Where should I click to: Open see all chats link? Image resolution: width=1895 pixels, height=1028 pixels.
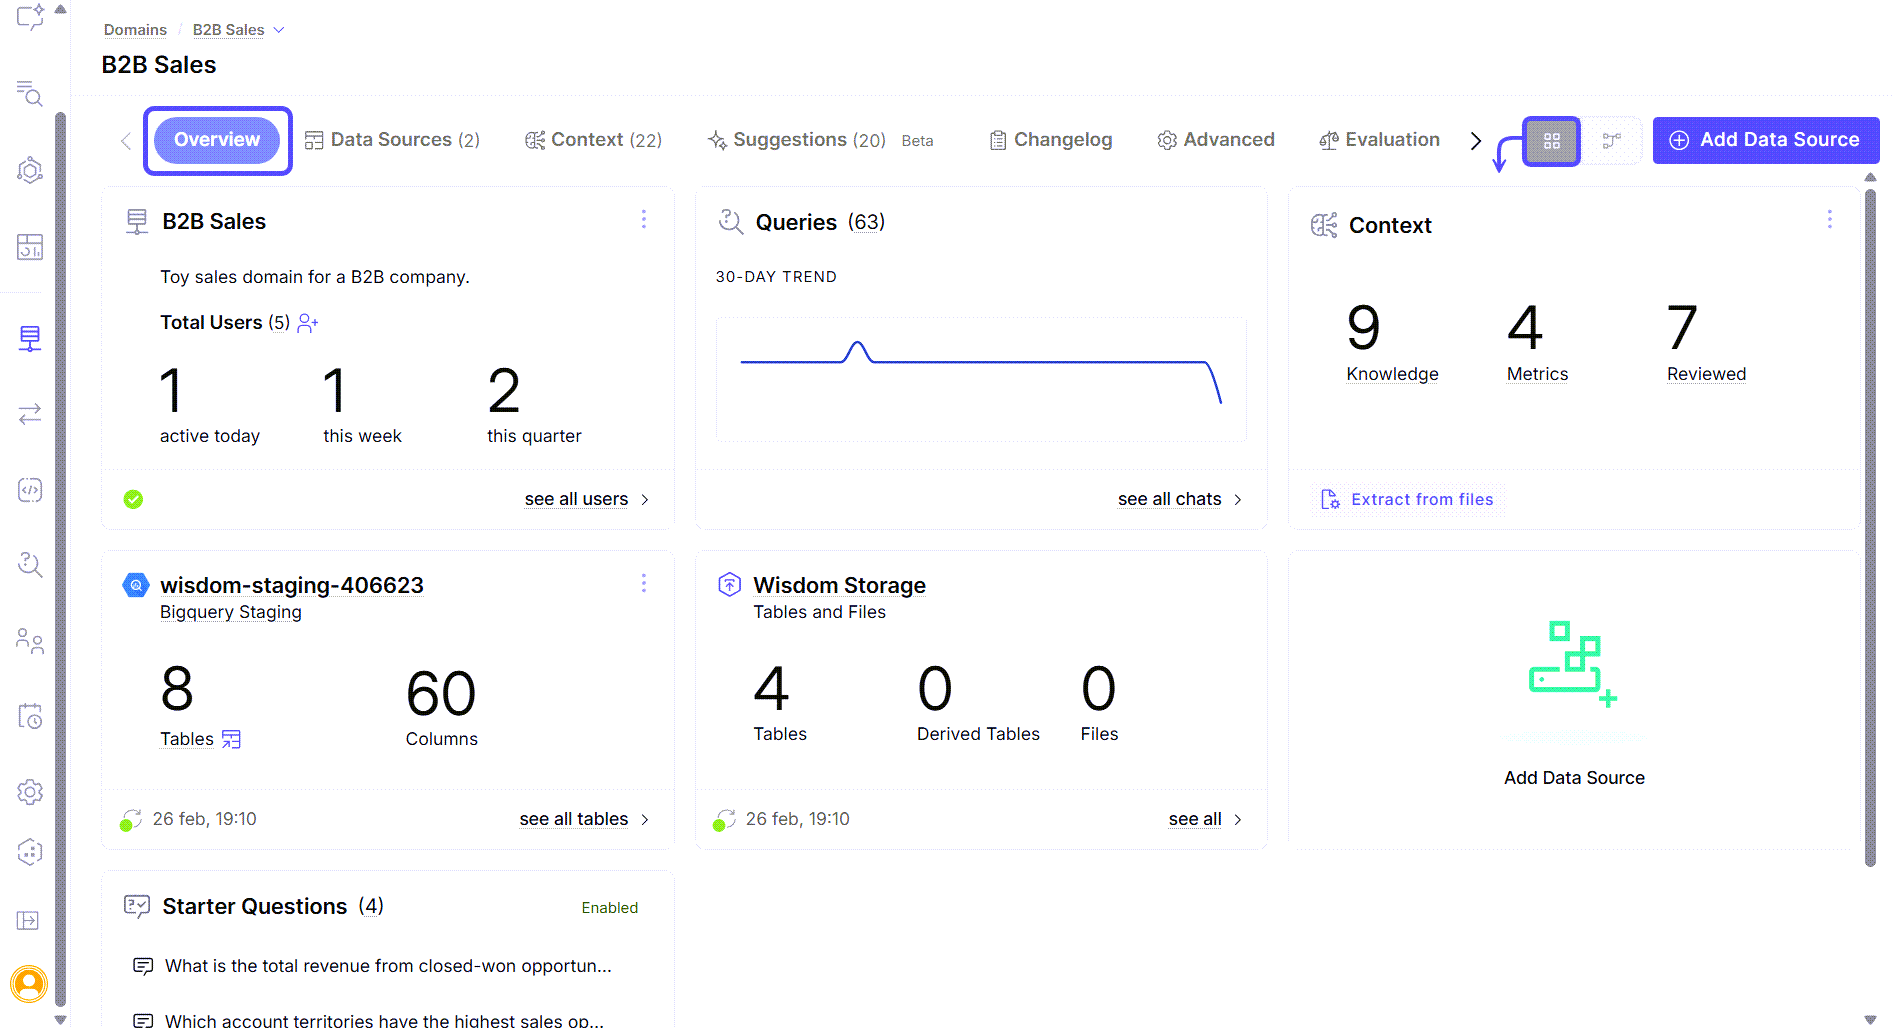tap(1169, 498)
